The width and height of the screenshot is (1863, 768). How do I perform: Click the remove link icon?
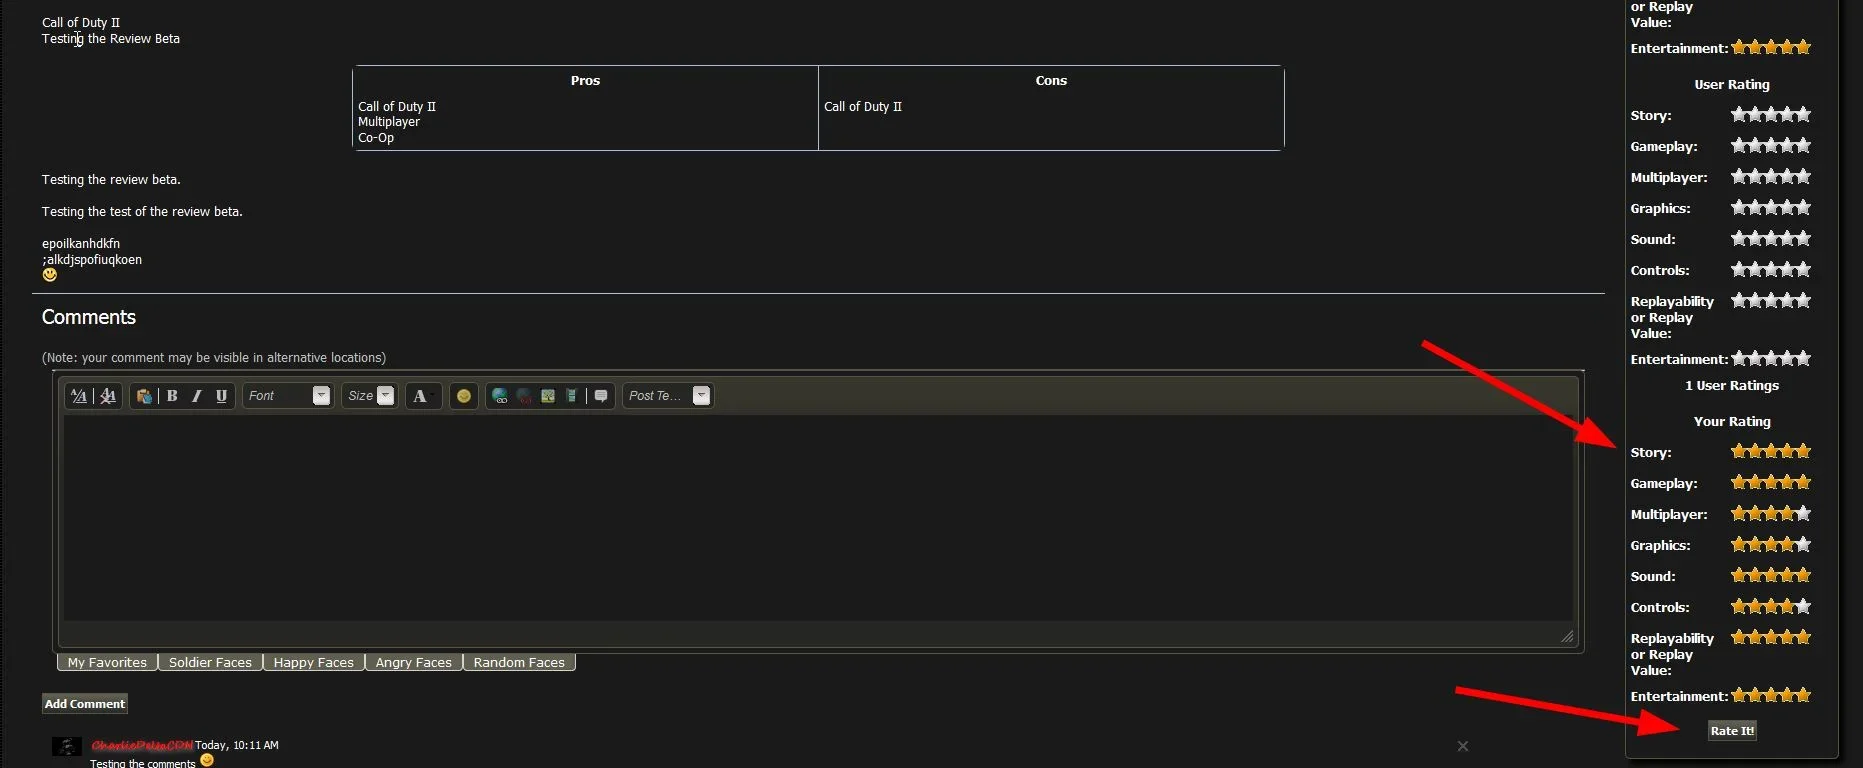coord(524,396)
